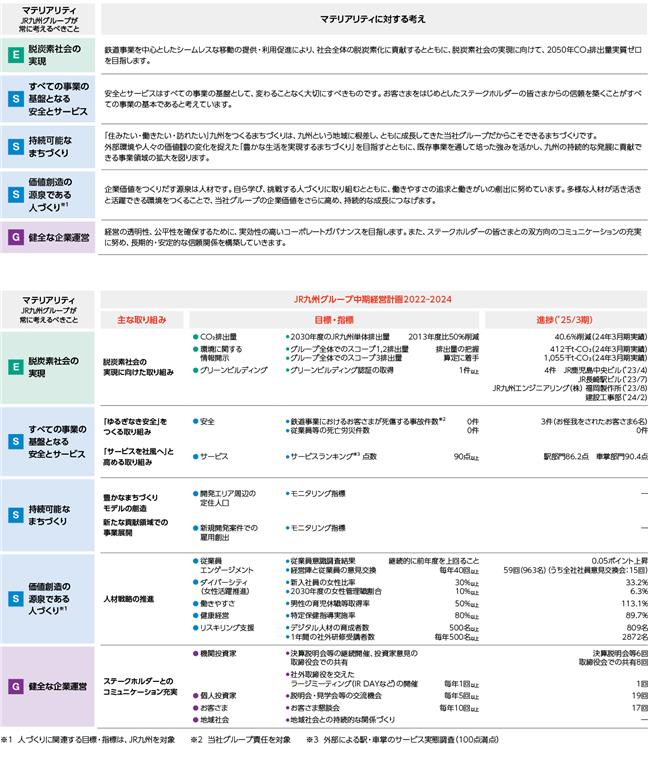Click footnote ※3 about service survey
Screen dimensions: 648x769
point(402,740)
